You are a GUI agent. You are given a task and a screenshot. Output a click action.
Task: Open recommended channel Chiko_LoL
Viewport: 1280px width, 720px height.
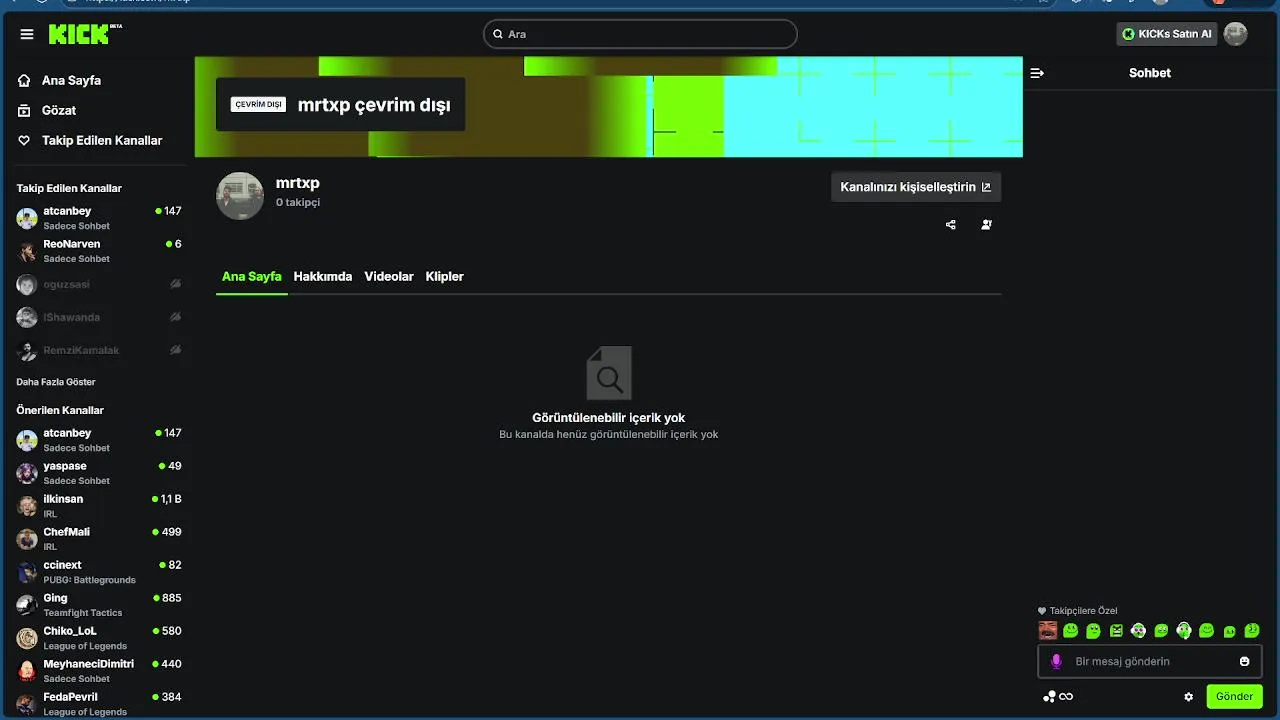99,638
